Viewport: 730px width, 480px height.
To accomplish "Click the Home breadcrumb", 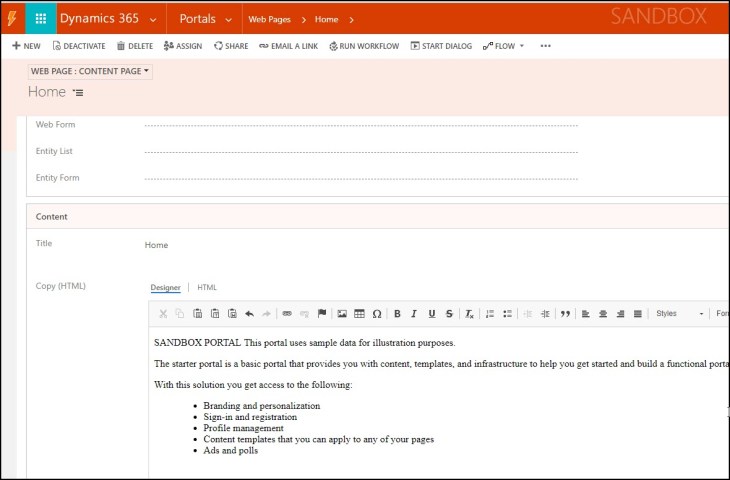I will [x=326, y=20].
